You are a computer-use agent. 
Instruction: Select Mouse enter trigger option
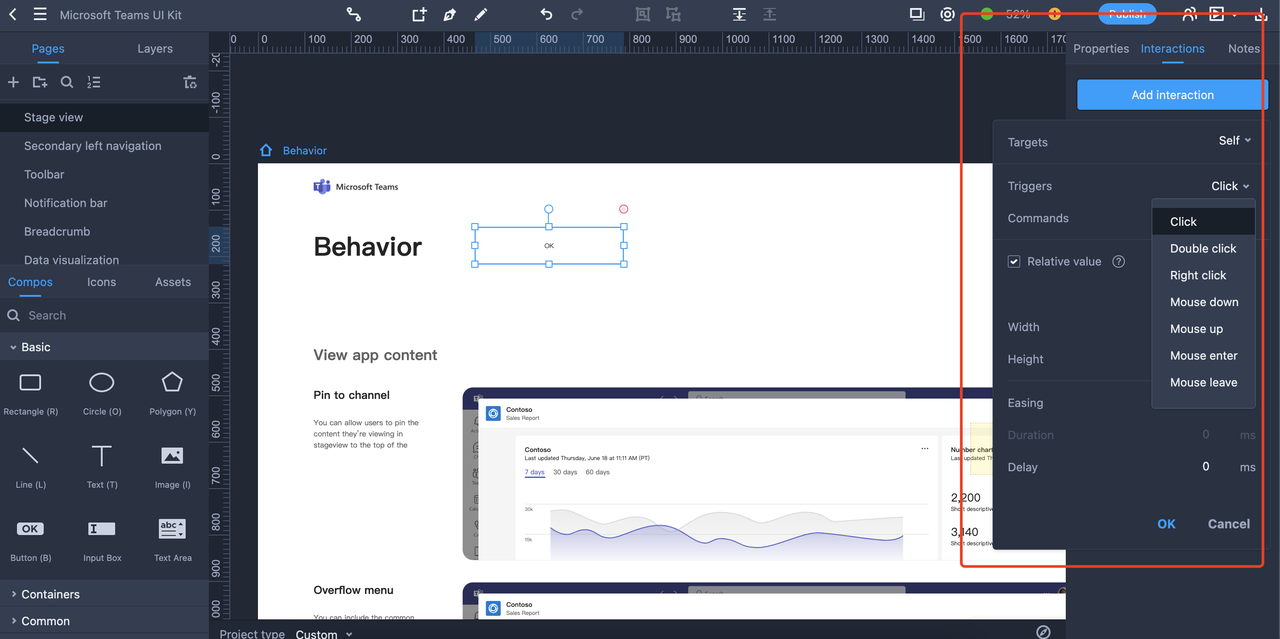[1203, 355]
